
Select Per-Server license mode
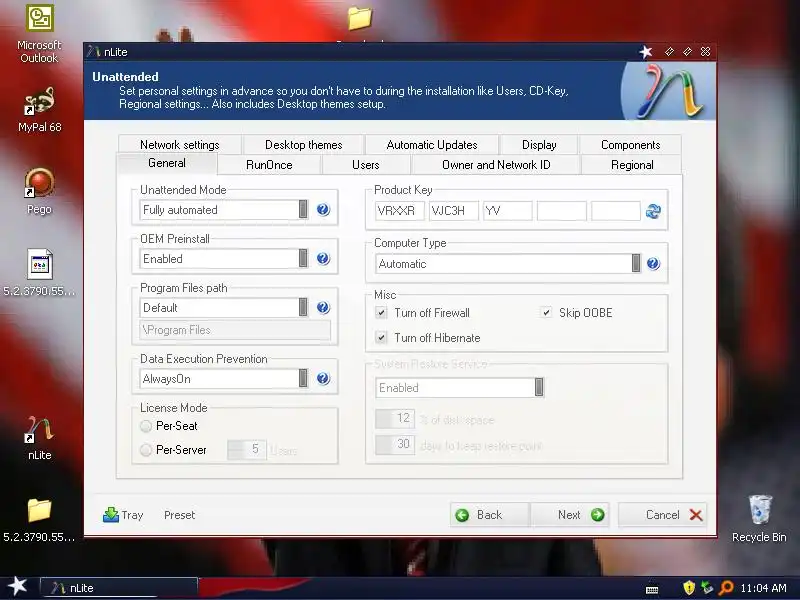click(146, 449)
